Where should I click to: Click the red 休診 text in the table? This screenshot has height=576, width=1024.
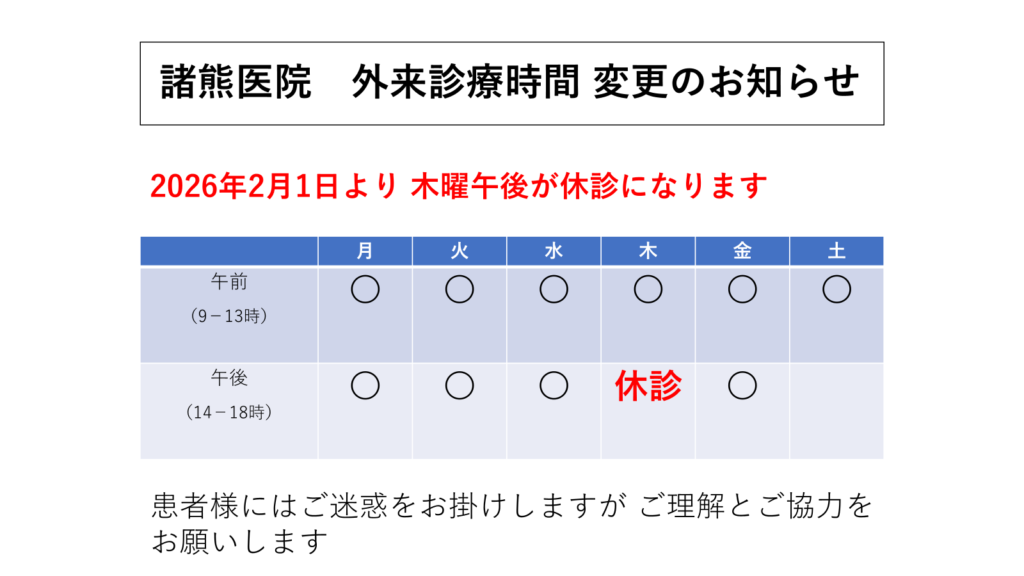pos(648,387)
